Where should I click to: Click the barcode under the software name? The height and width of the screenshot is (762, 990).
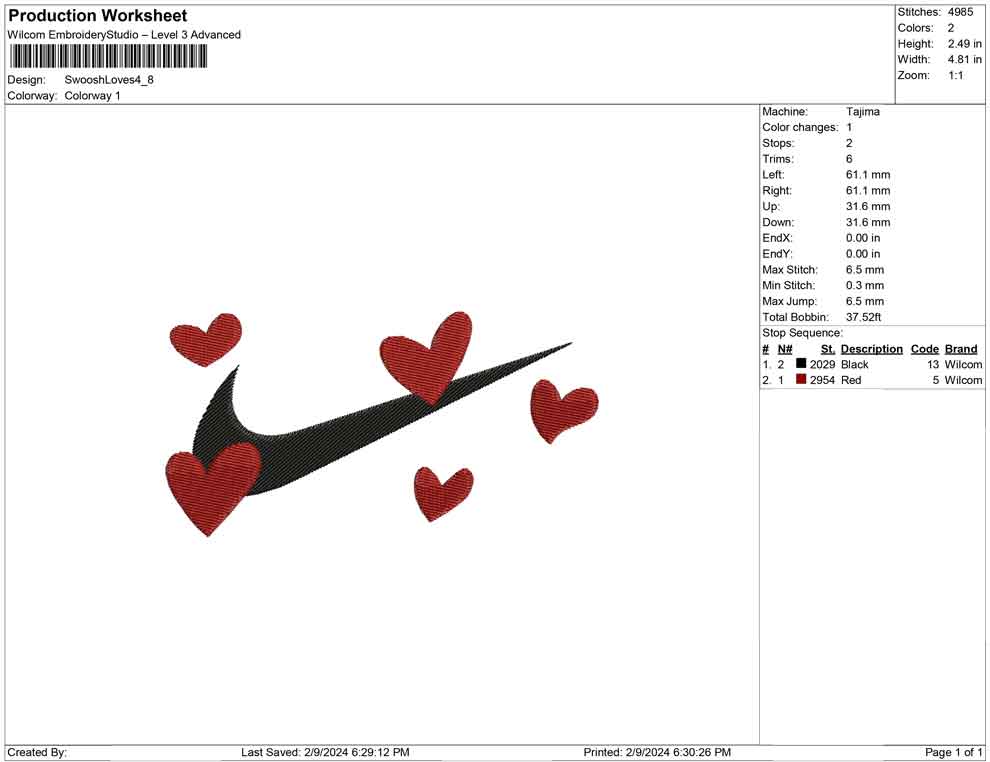tap(107, 57)
